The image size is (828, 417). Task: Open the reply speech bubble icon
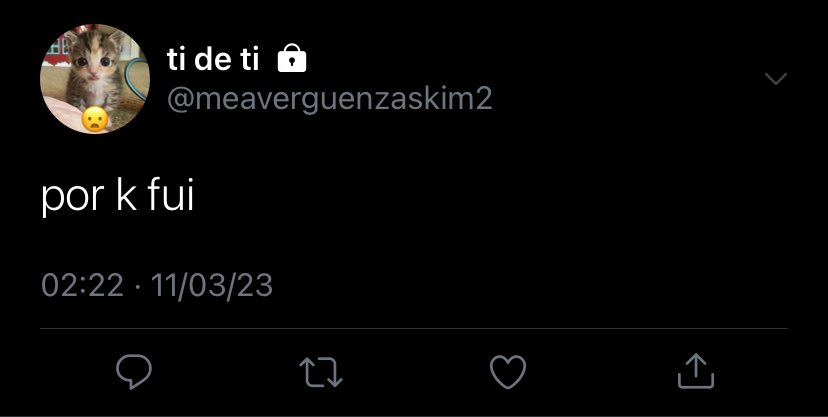point(134,372)
